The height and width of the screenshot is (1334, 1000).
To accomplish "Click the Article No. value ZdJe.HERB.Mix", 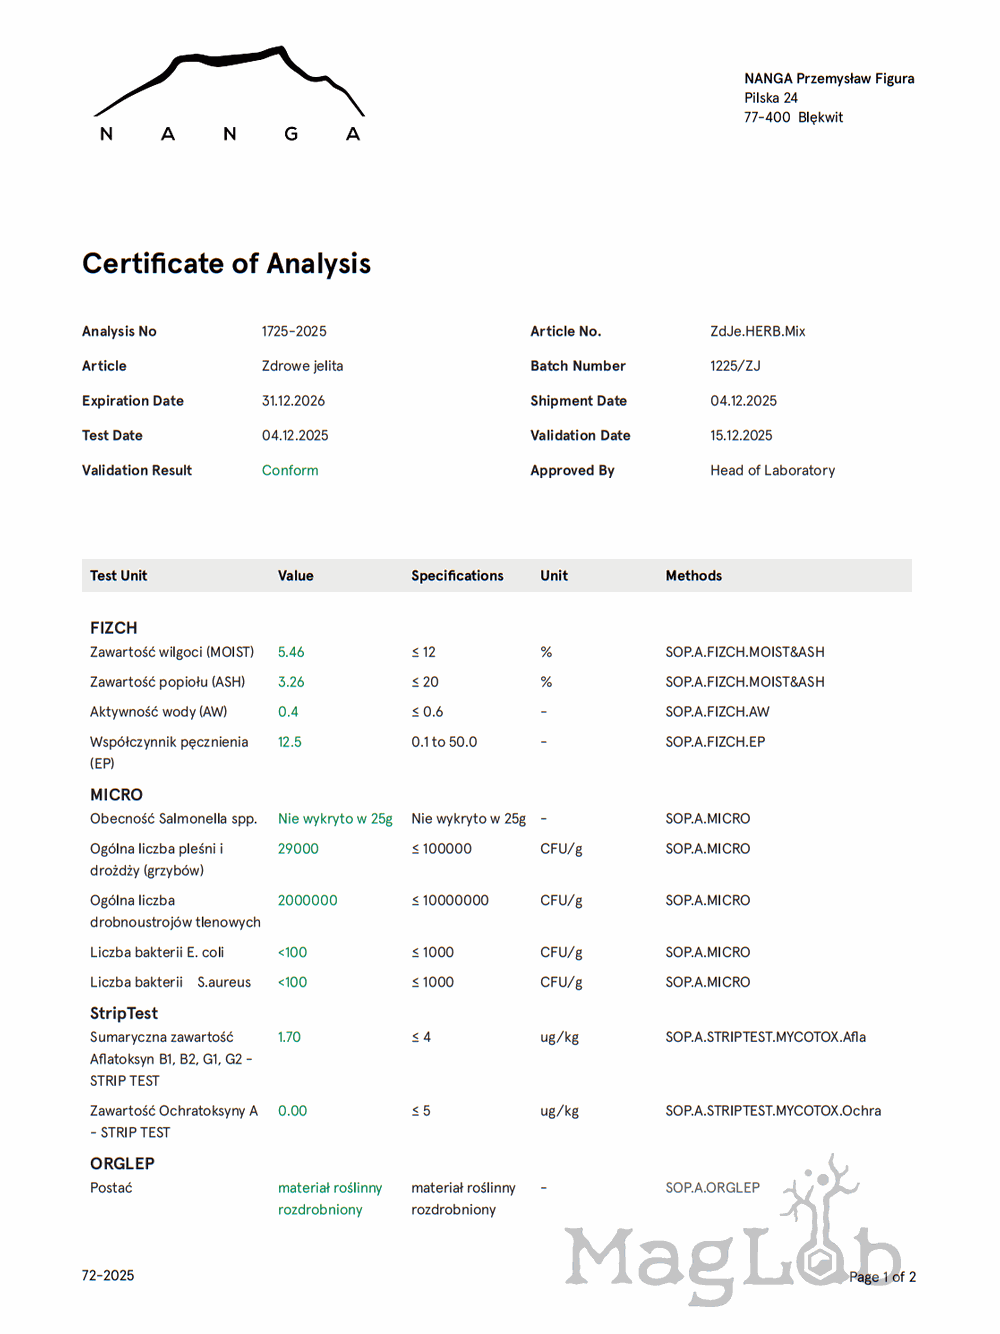I will (x=757, y=331).
